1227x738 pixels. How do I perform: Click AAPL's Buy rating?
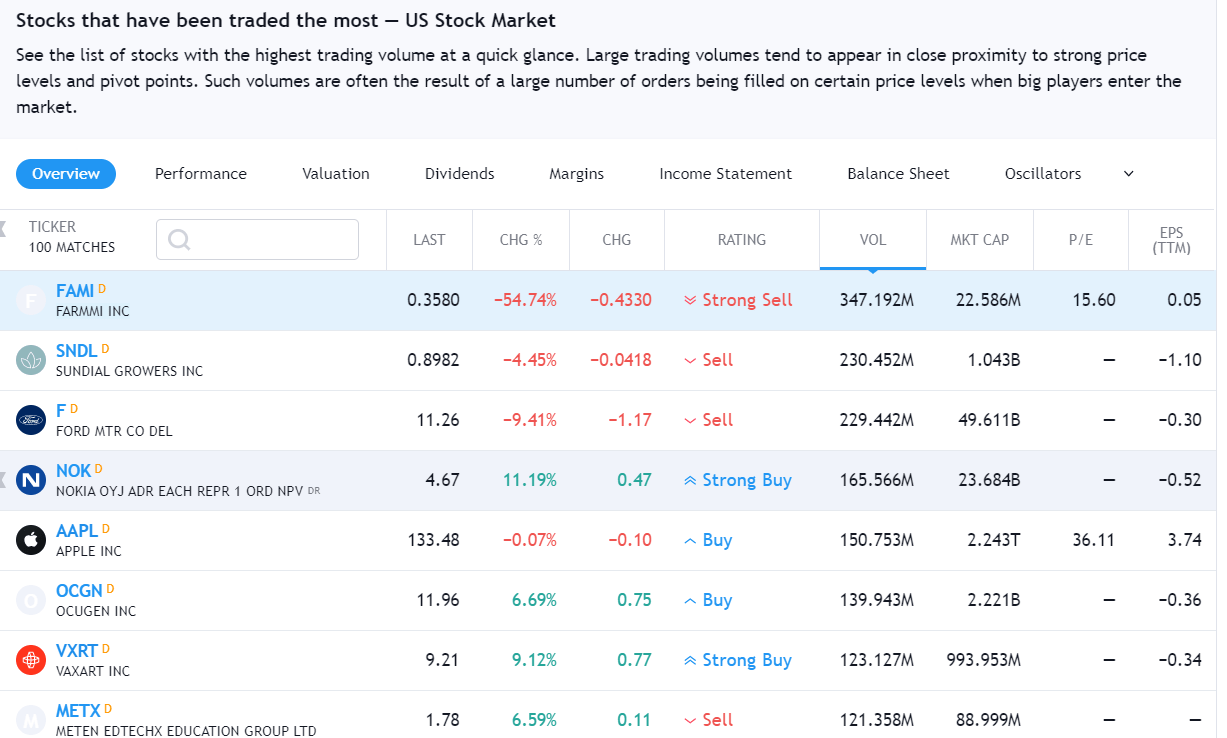coord(708,540)
